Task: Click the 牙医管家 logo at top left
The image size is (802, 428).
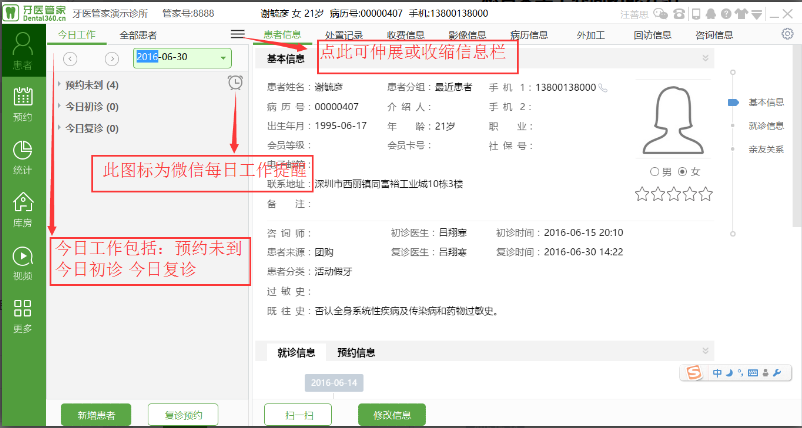Action: (x=35, y=12)
